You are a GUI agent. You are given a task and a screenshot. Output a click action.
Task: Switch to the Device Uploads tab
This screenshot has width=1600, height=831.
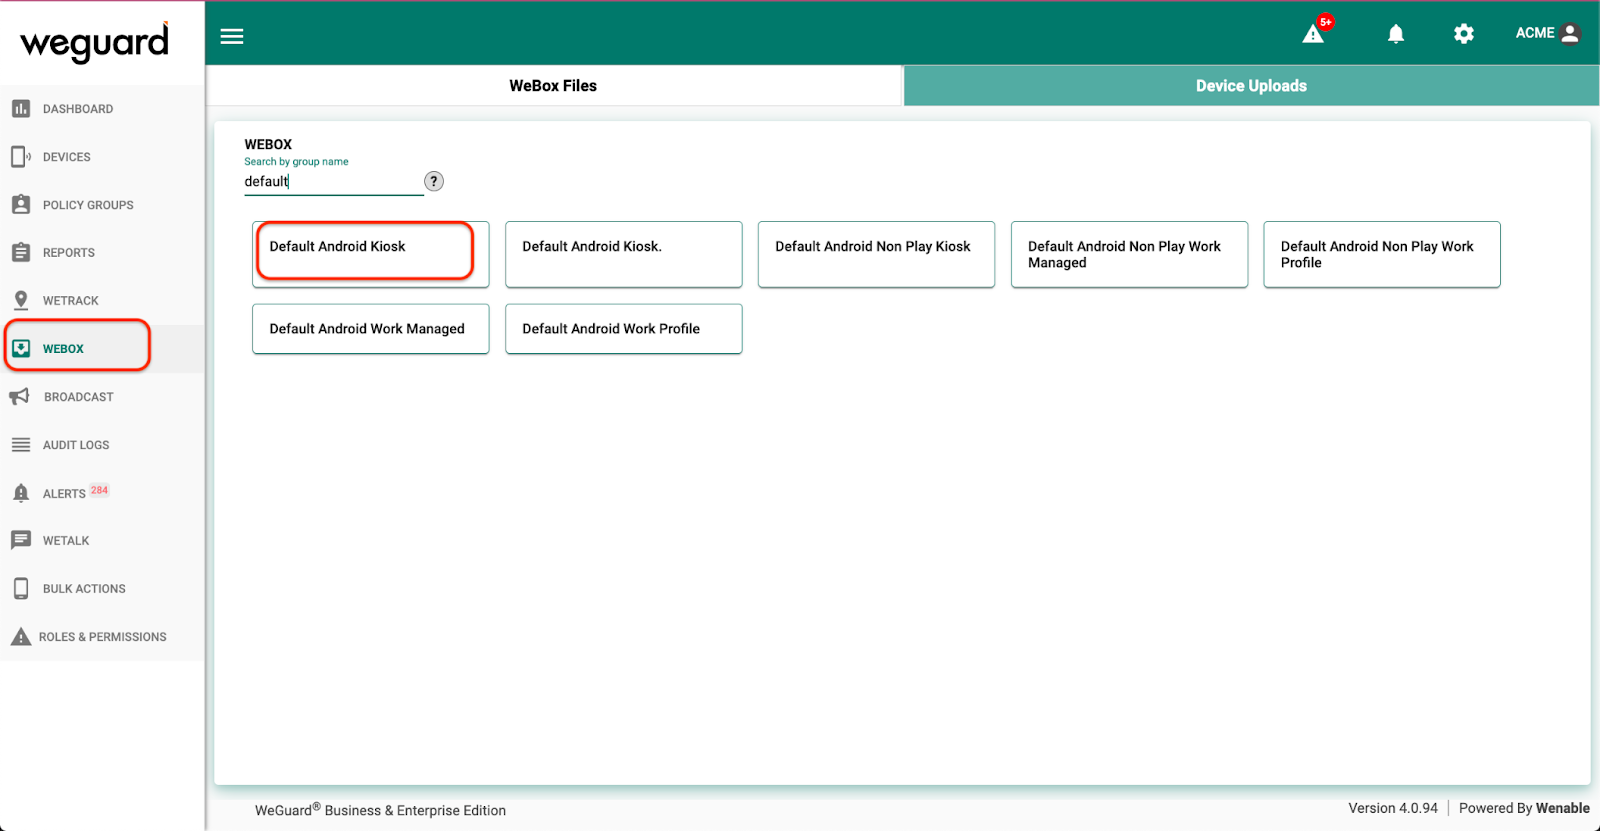point(1251,86)
